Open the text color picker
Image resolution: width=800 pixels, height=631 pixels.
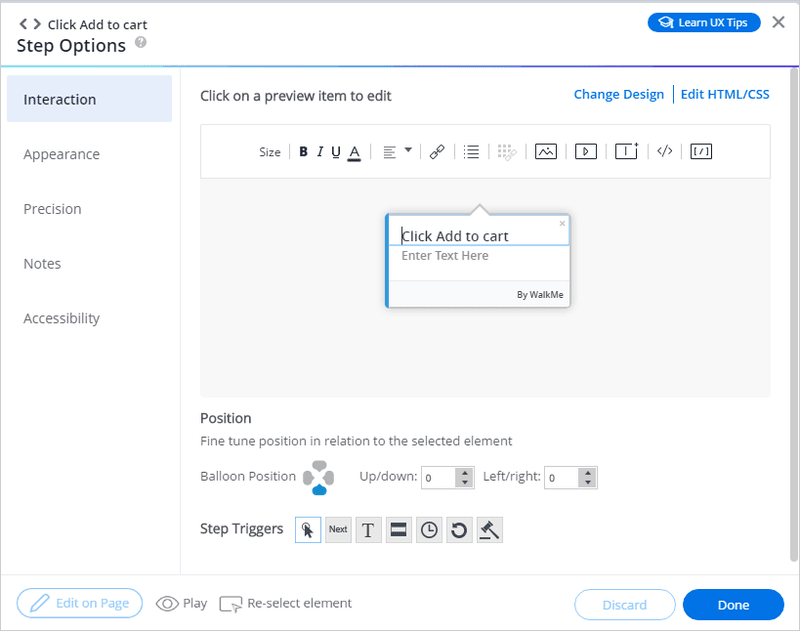(x=353, y=151)
